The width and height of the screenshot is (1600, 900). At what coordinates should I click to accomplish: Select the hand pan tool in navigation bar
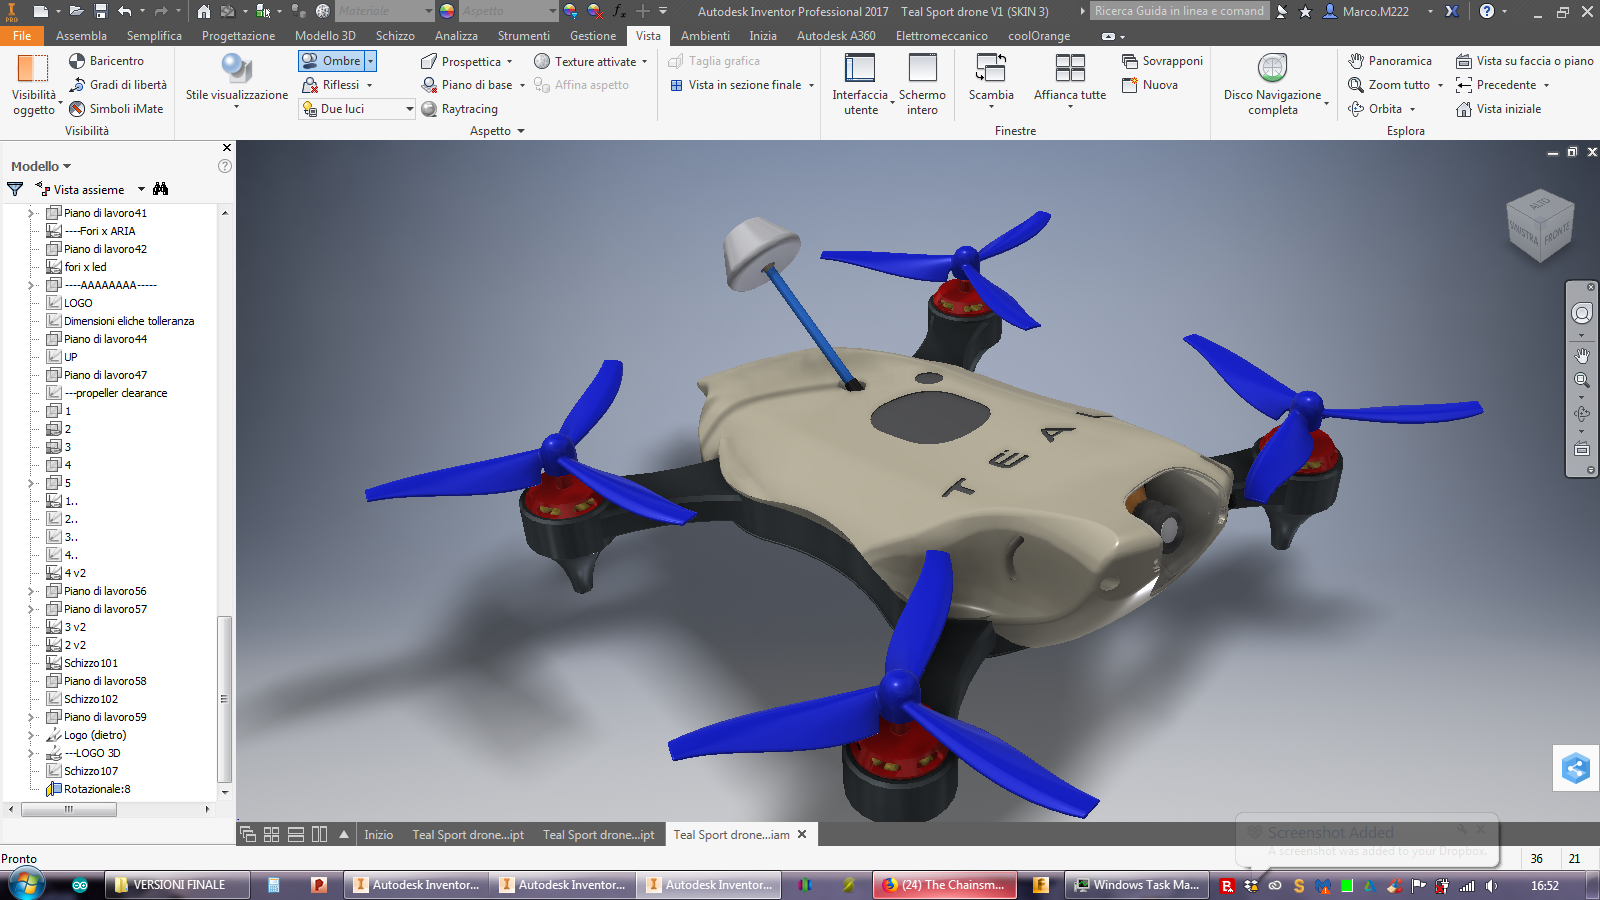(1581, 355)
